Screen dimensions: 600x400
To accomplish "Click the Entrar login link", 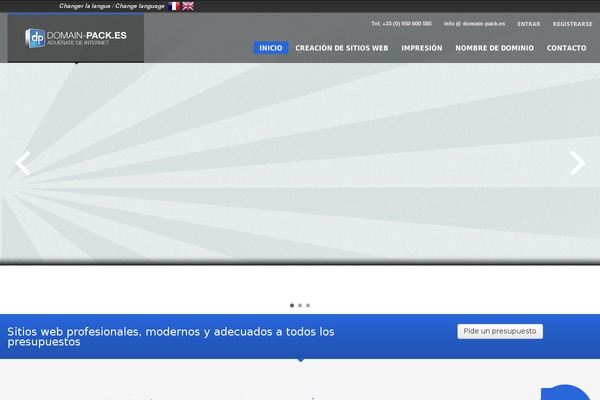I will [x=529, y=24].
